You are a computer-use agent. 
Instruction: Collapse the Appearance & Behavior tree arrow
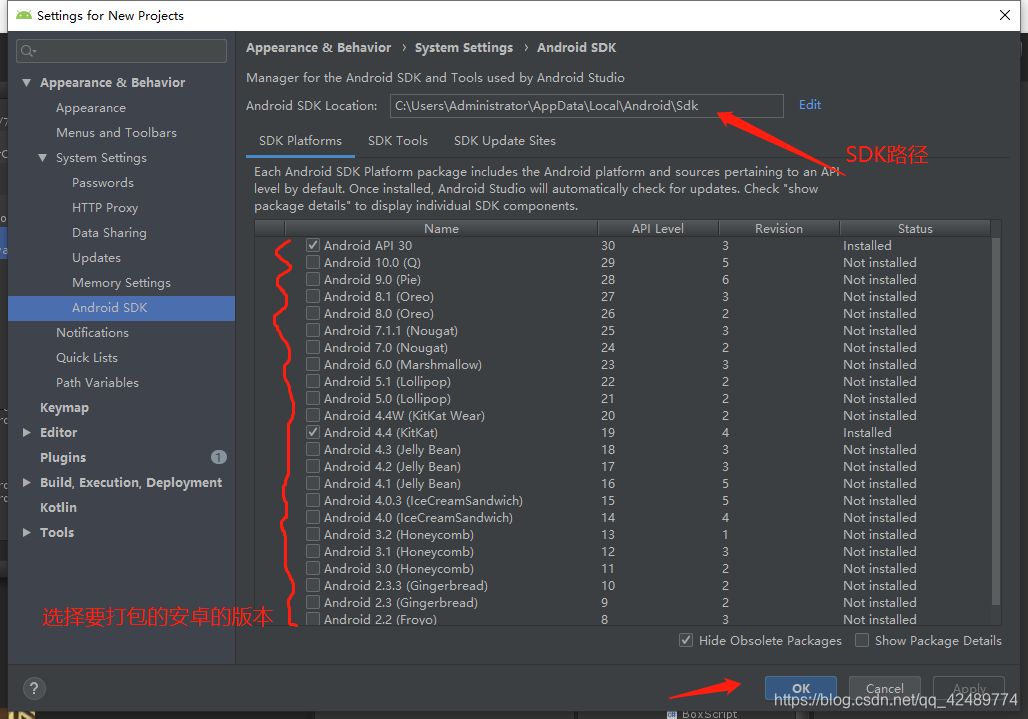click(26, 83)
